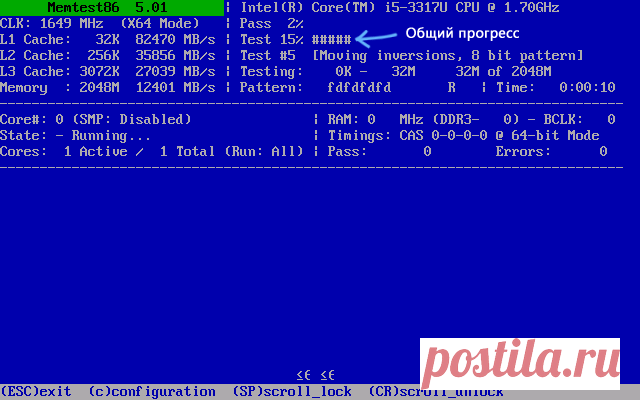Click the Test #5 label
640x400 pixels.
tap(268, 56)
